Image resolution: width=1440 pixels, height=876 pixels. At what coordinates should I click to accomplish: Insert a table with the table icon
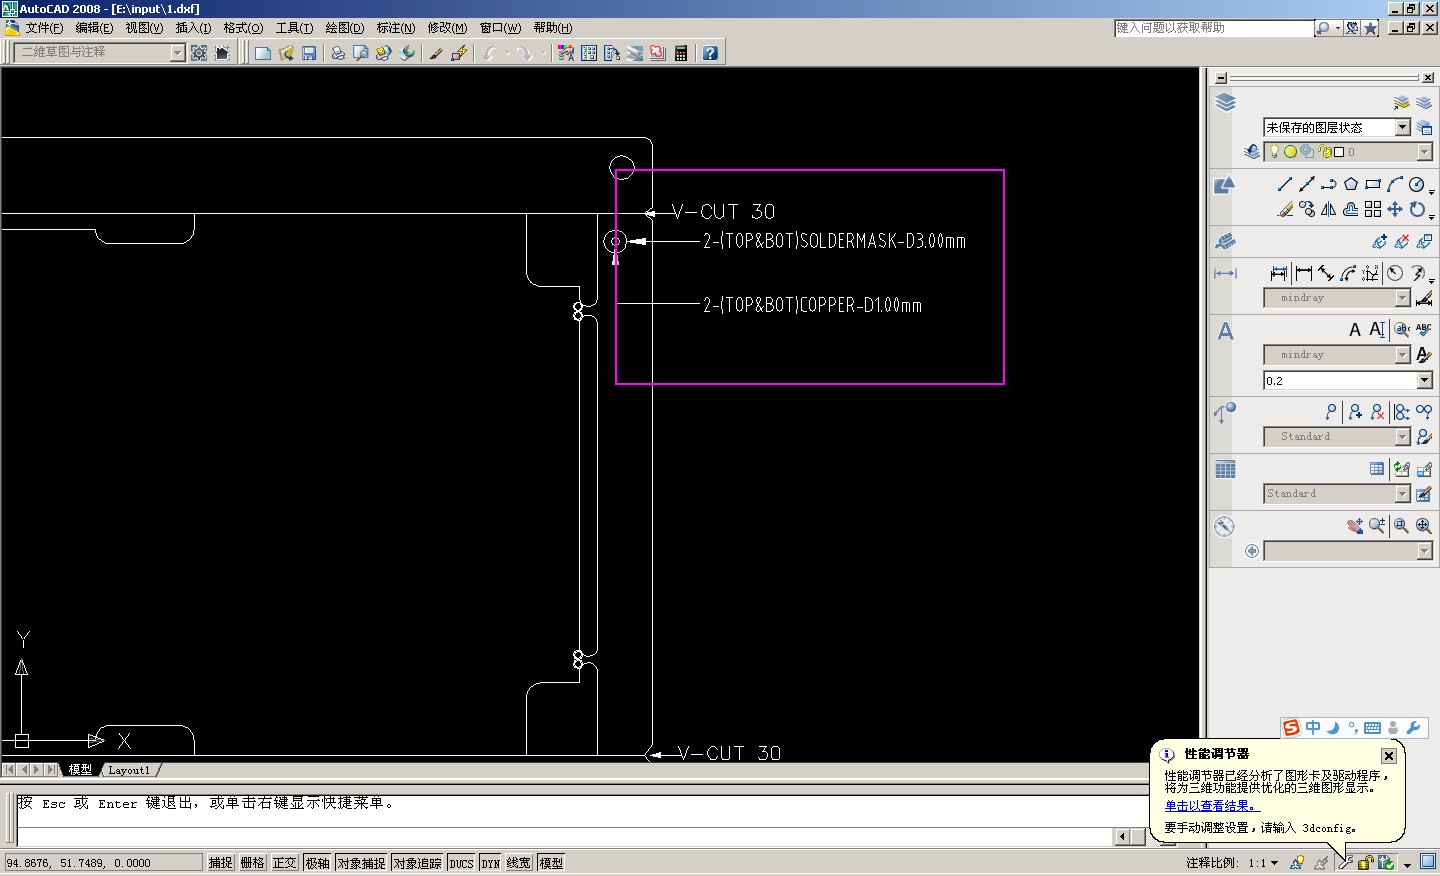pyautogui.click(x=1377, y=469)
